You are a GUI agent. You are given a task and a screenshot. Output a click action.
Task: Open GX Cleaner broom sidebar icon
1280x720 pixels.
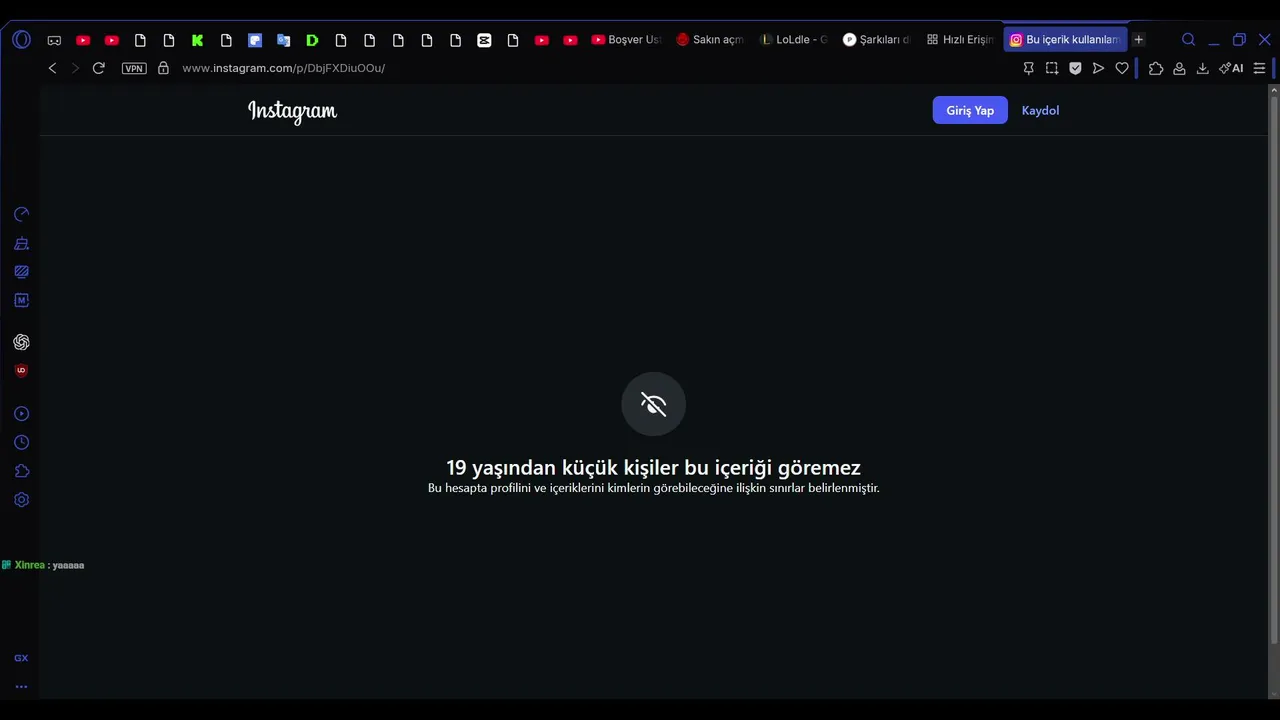[x=21, y=243]
